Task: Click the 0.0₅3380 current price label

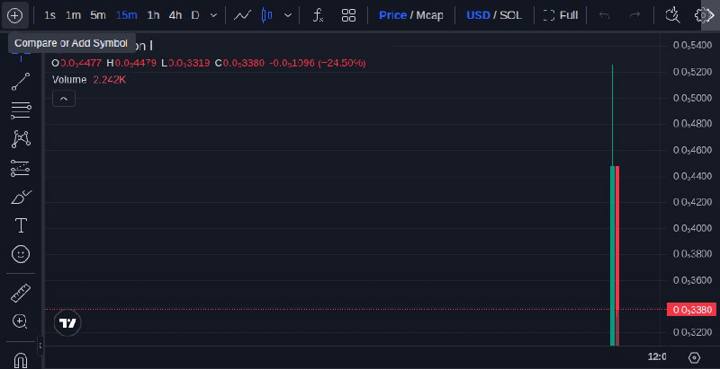Action: coord(692,310)
